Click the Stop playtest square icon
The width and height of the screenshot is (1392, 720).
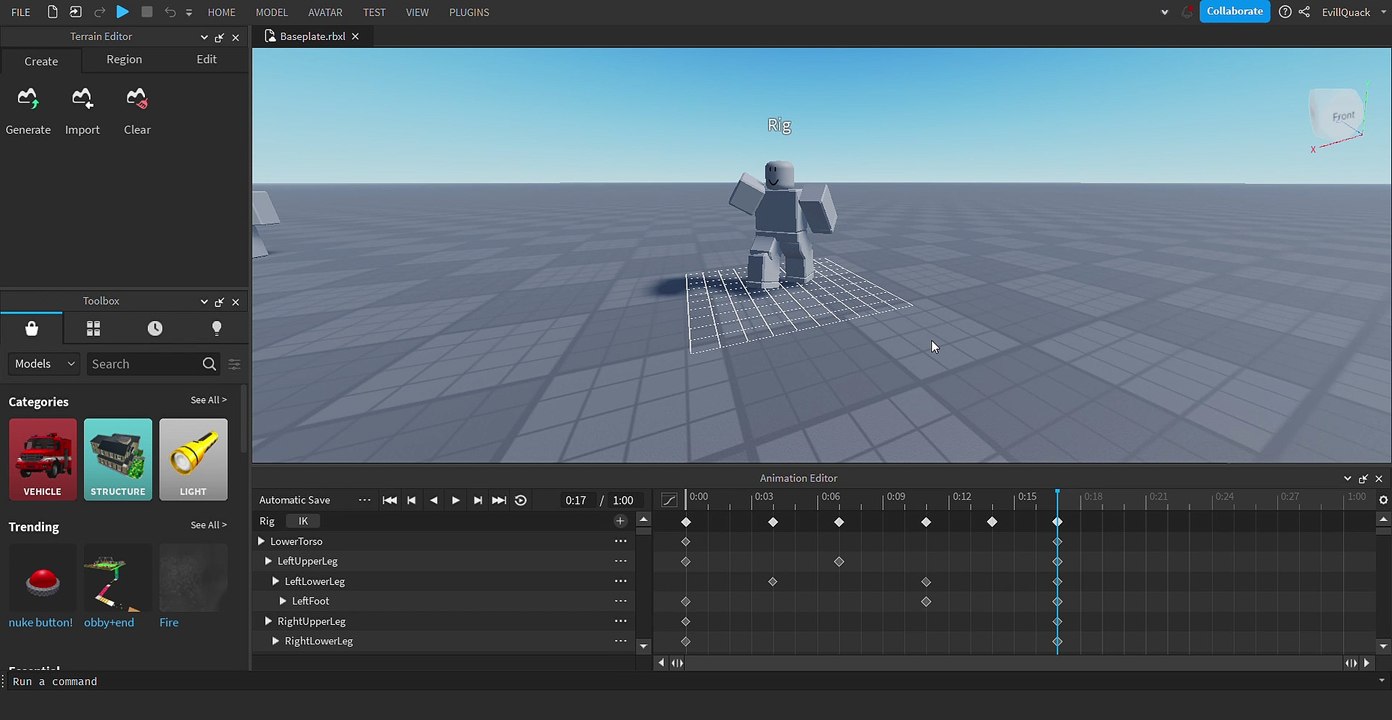[x=147, y=12]
